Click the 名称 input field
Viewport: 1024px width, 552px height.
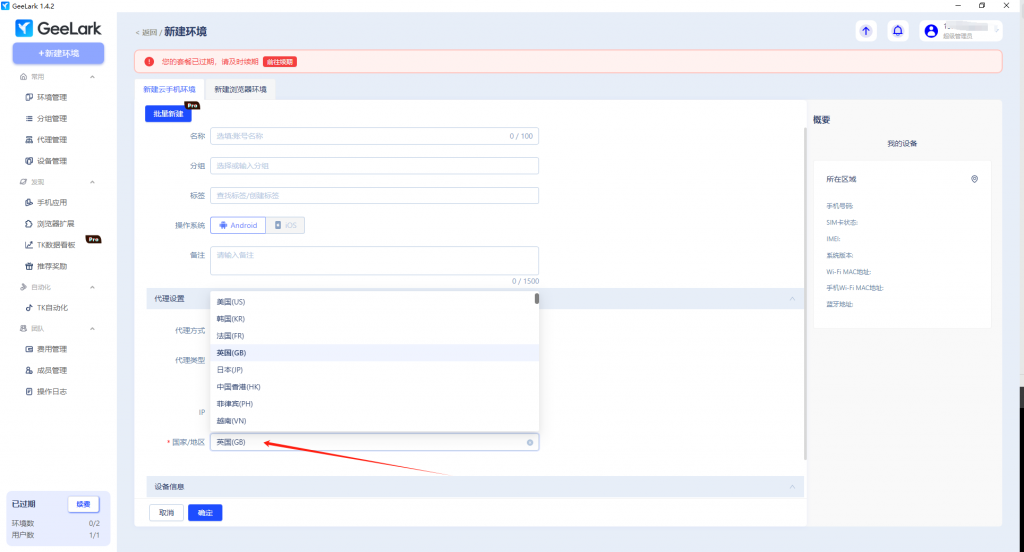point(358,136)
